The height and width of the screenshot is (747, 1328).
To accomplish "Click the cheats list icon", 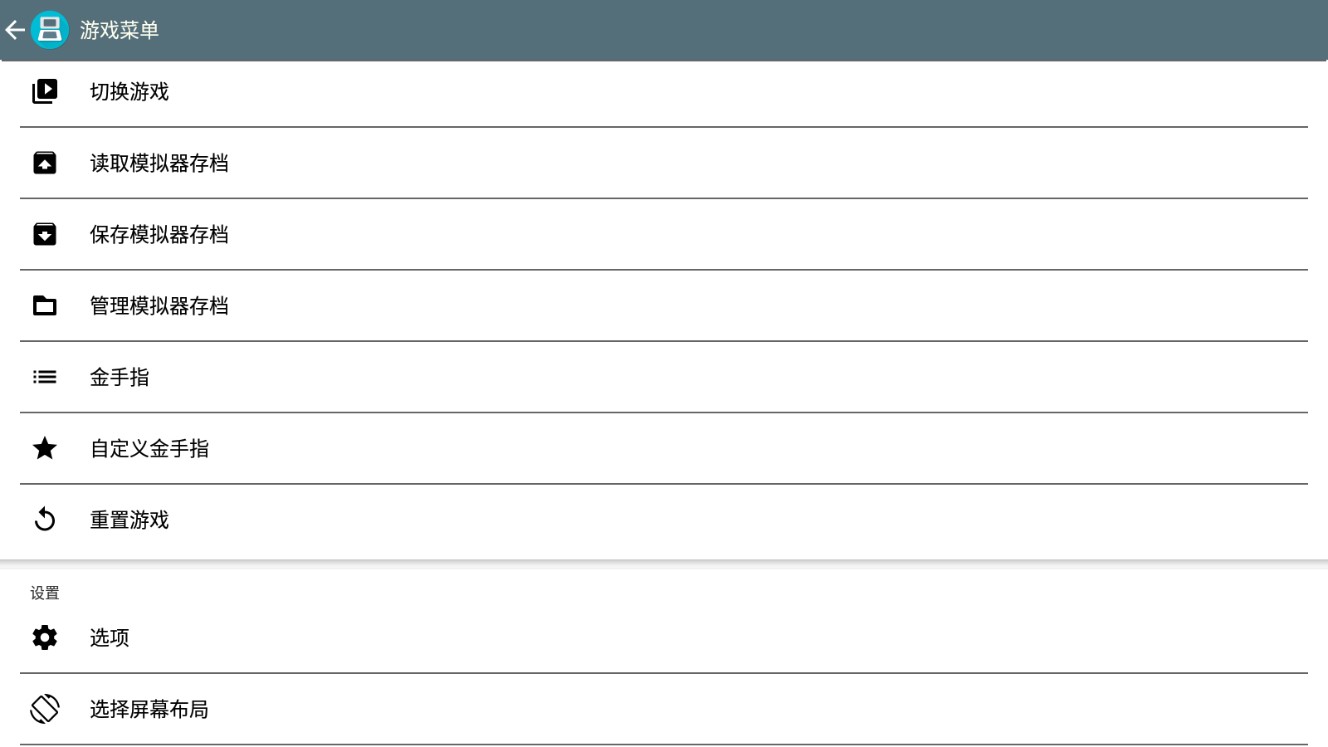I will 45,377.
